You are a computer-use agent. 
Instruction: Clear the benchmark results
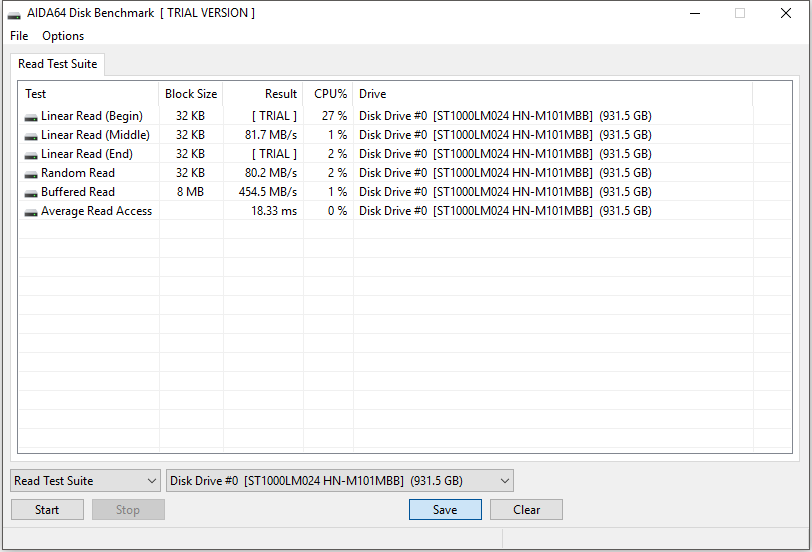coord(526,510)
